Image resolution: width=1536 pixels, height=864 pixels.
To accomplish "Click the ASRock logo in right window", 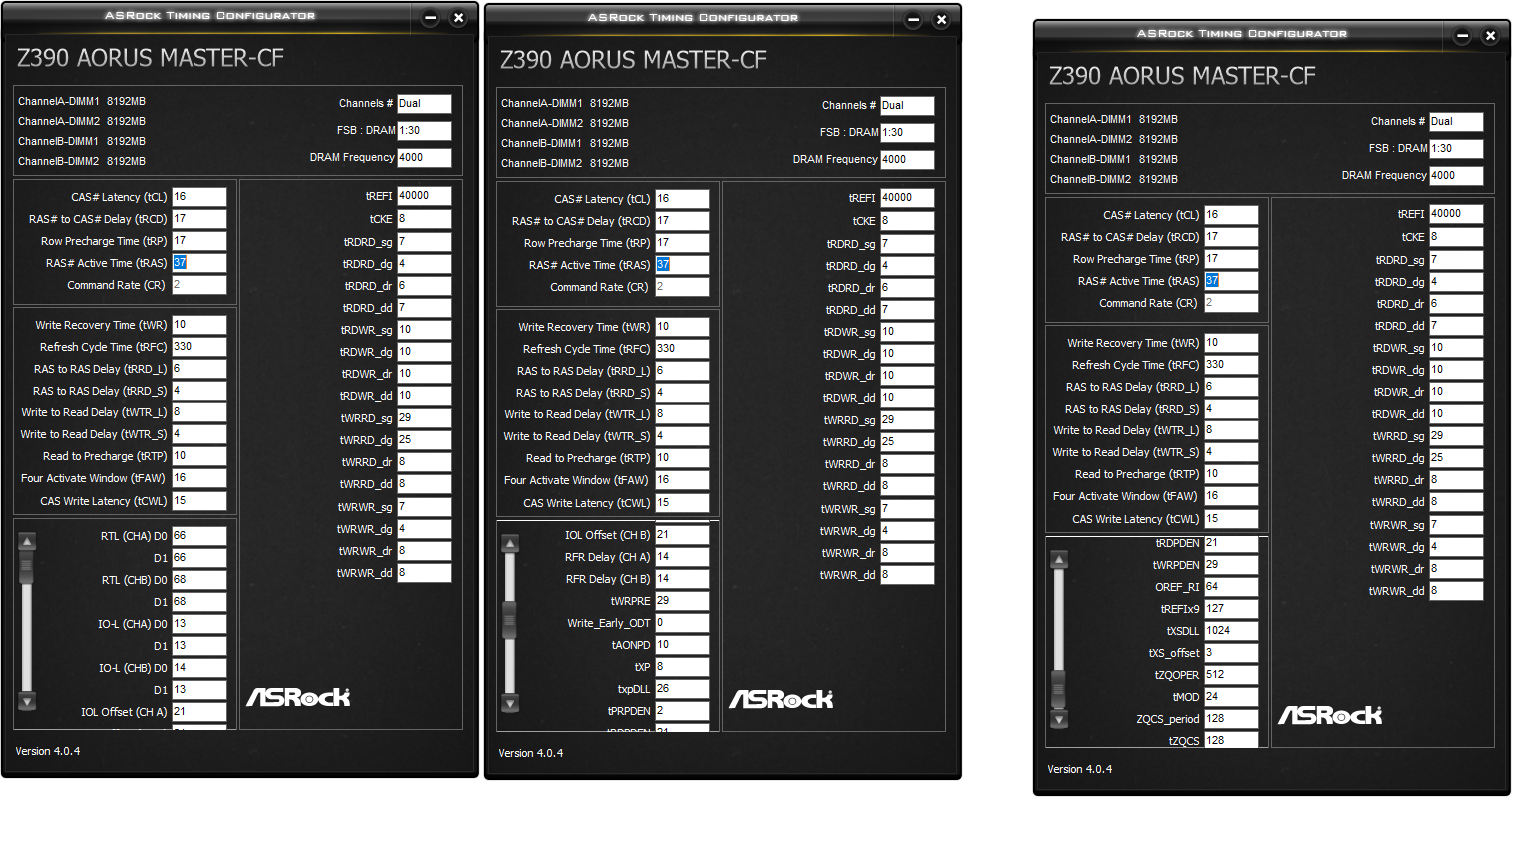I will (x=1330, y=715).
